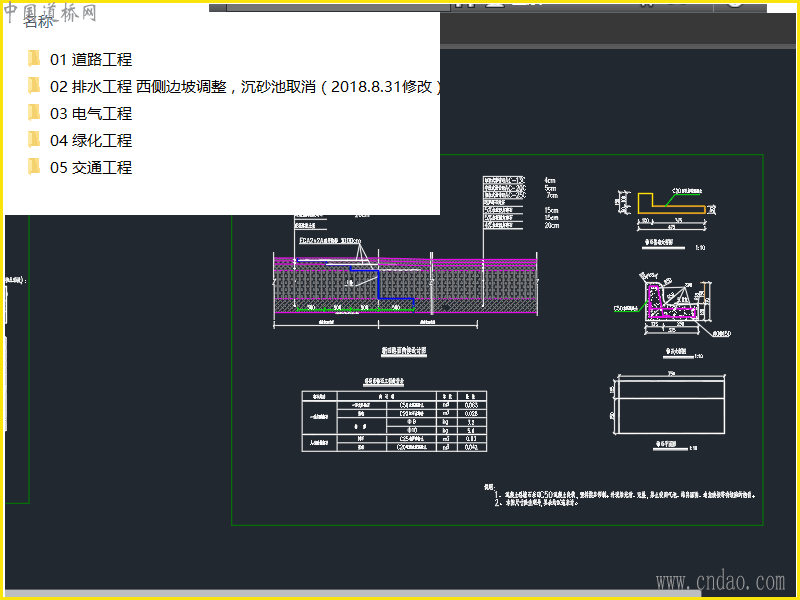This screenshot has height=600, width=800.
Task: Open the www.cndao.com watermark link
Action: tap(720, 580)
